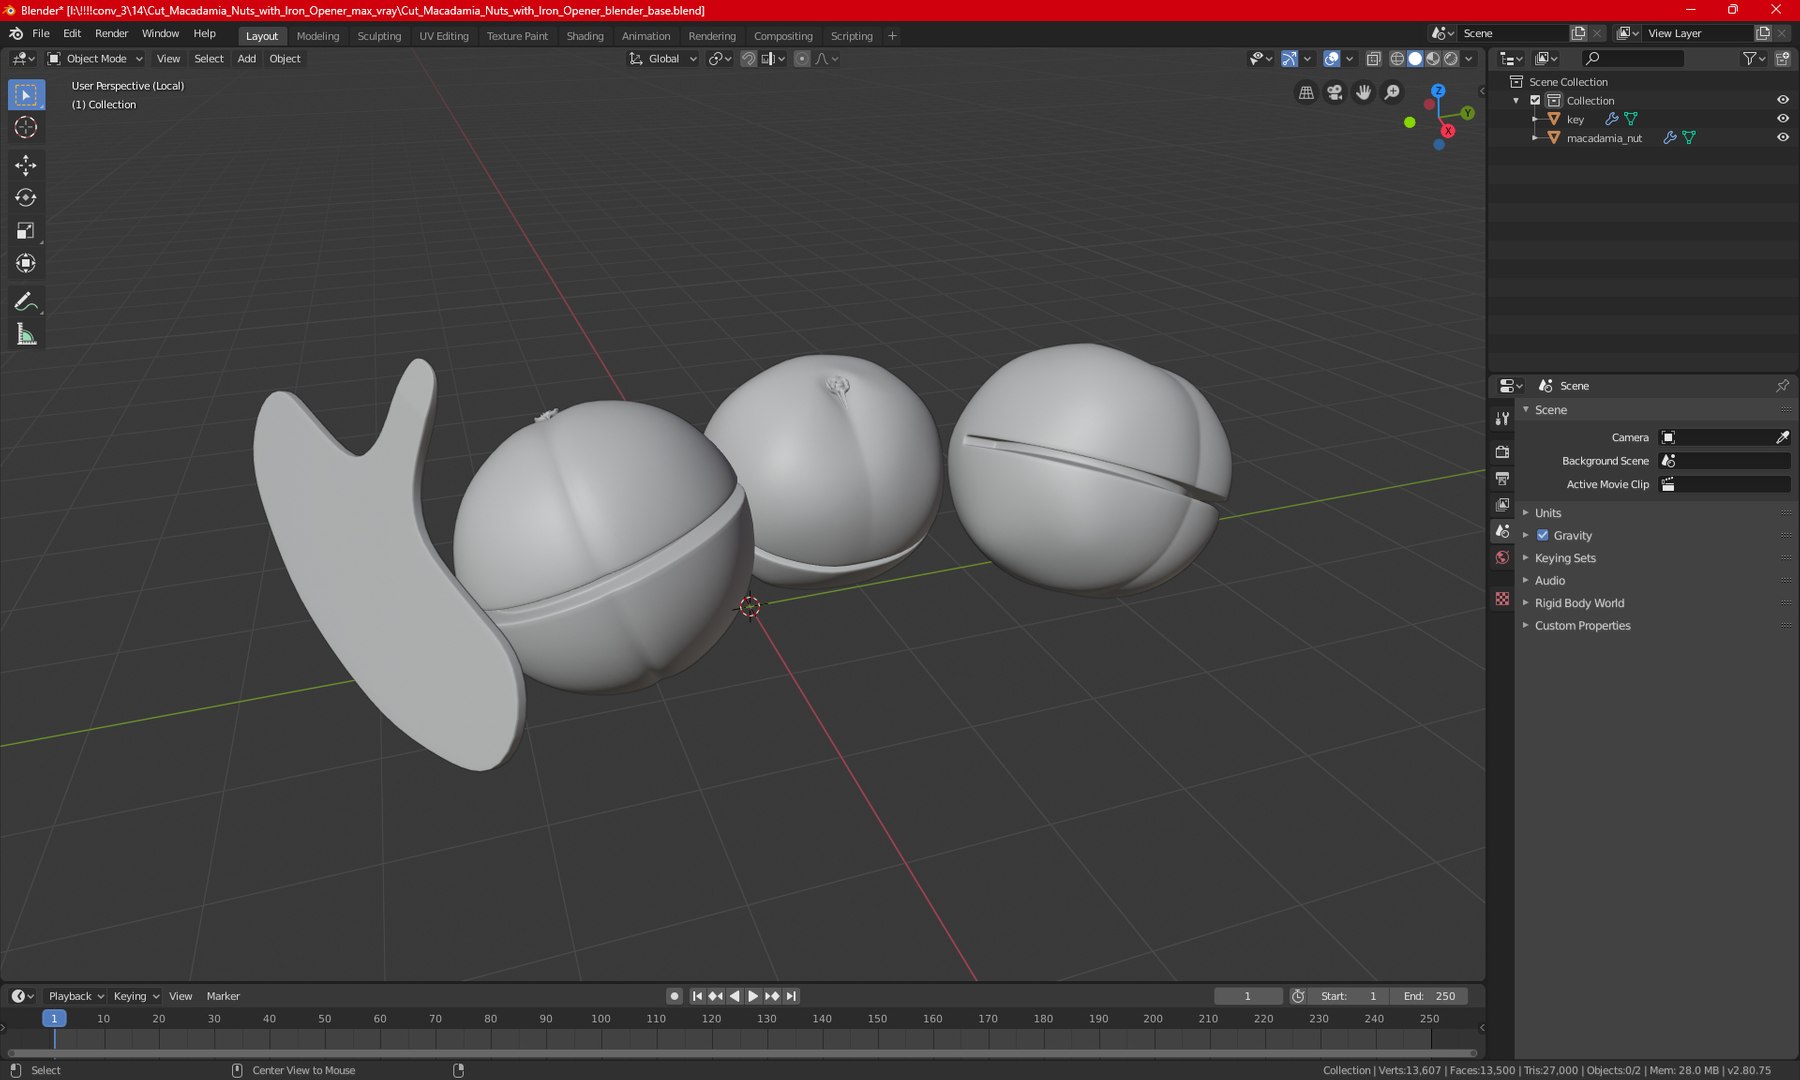Click the End frame value field
The image size is (1800, 1080).
click(1432, 996)
